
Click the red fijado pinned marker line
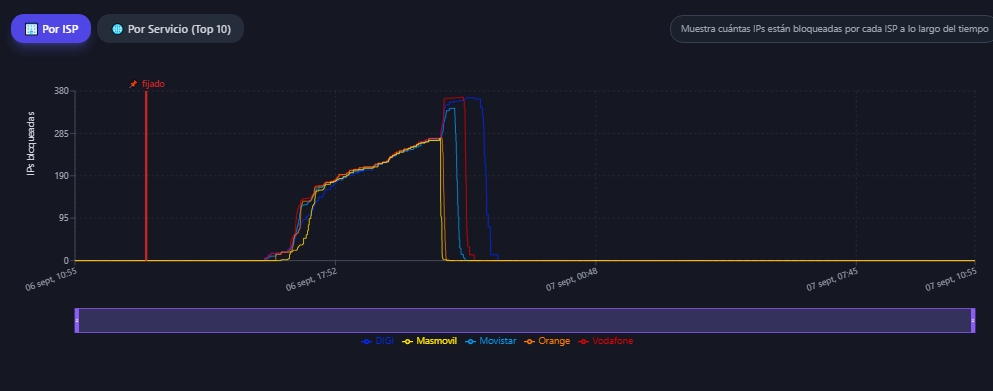(146, 176)
